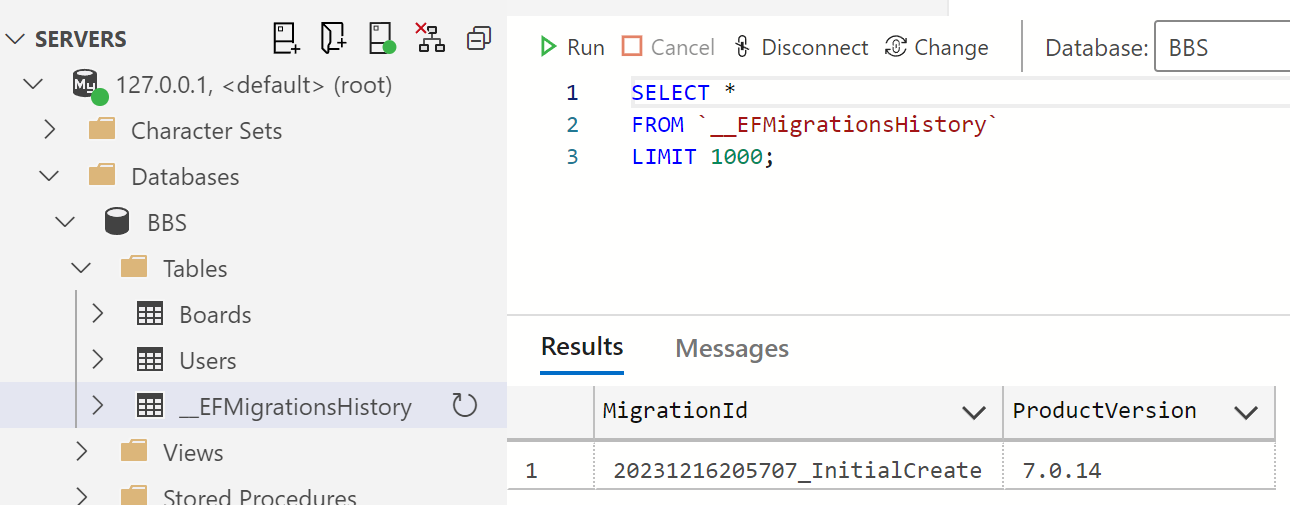
Task: Run the query
Action: pos(571,47)
